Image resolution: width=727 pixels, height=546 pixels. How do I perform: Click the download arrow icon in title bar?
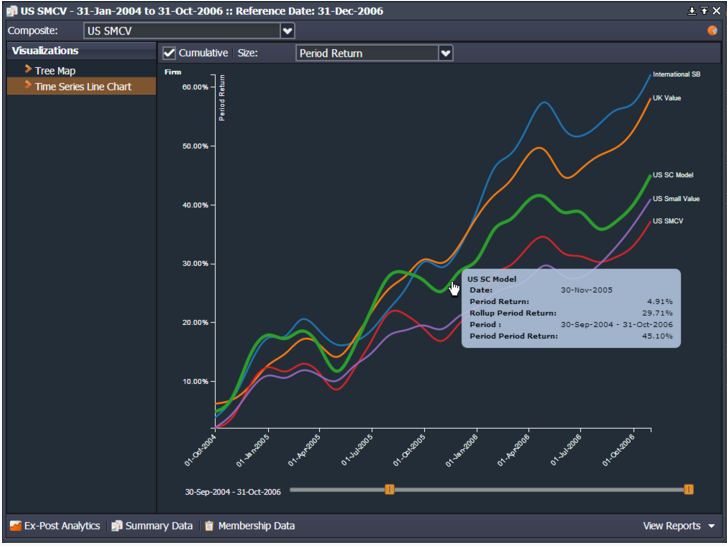(x=692, y=10)
